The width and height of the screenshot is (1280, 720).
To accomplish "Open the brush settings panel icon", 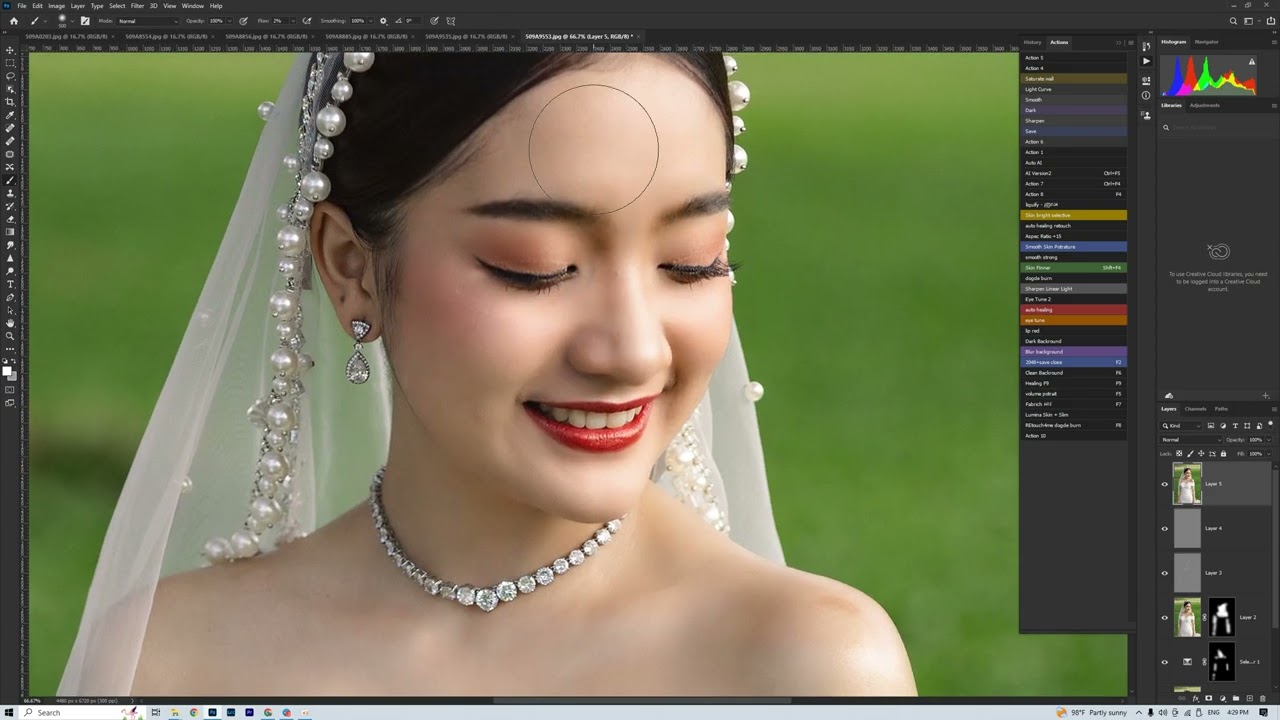I will (x=85, y=20).
